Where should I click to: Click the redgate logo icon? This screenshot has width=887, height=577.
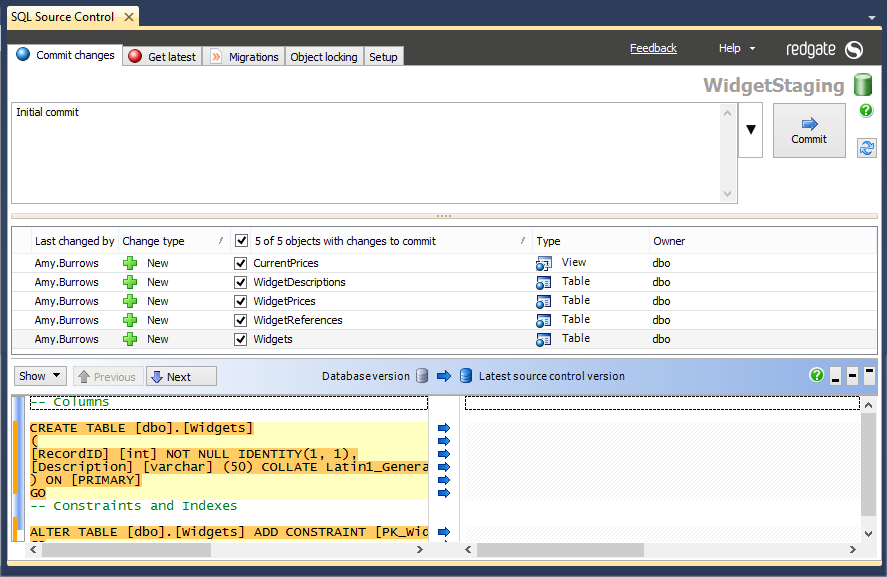point(854,50)
